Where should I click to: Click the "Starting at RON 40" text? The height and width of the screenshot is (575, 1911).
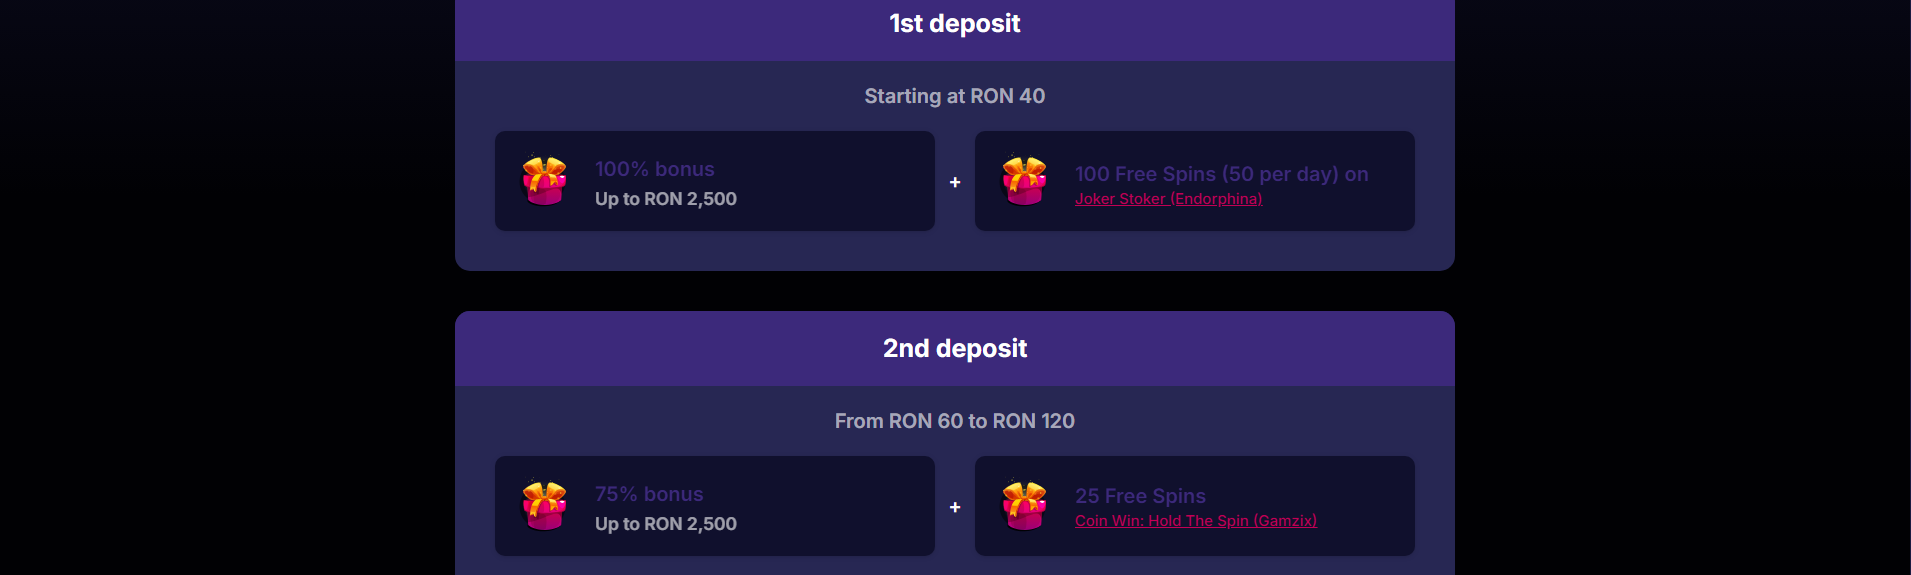pos(955,96)
